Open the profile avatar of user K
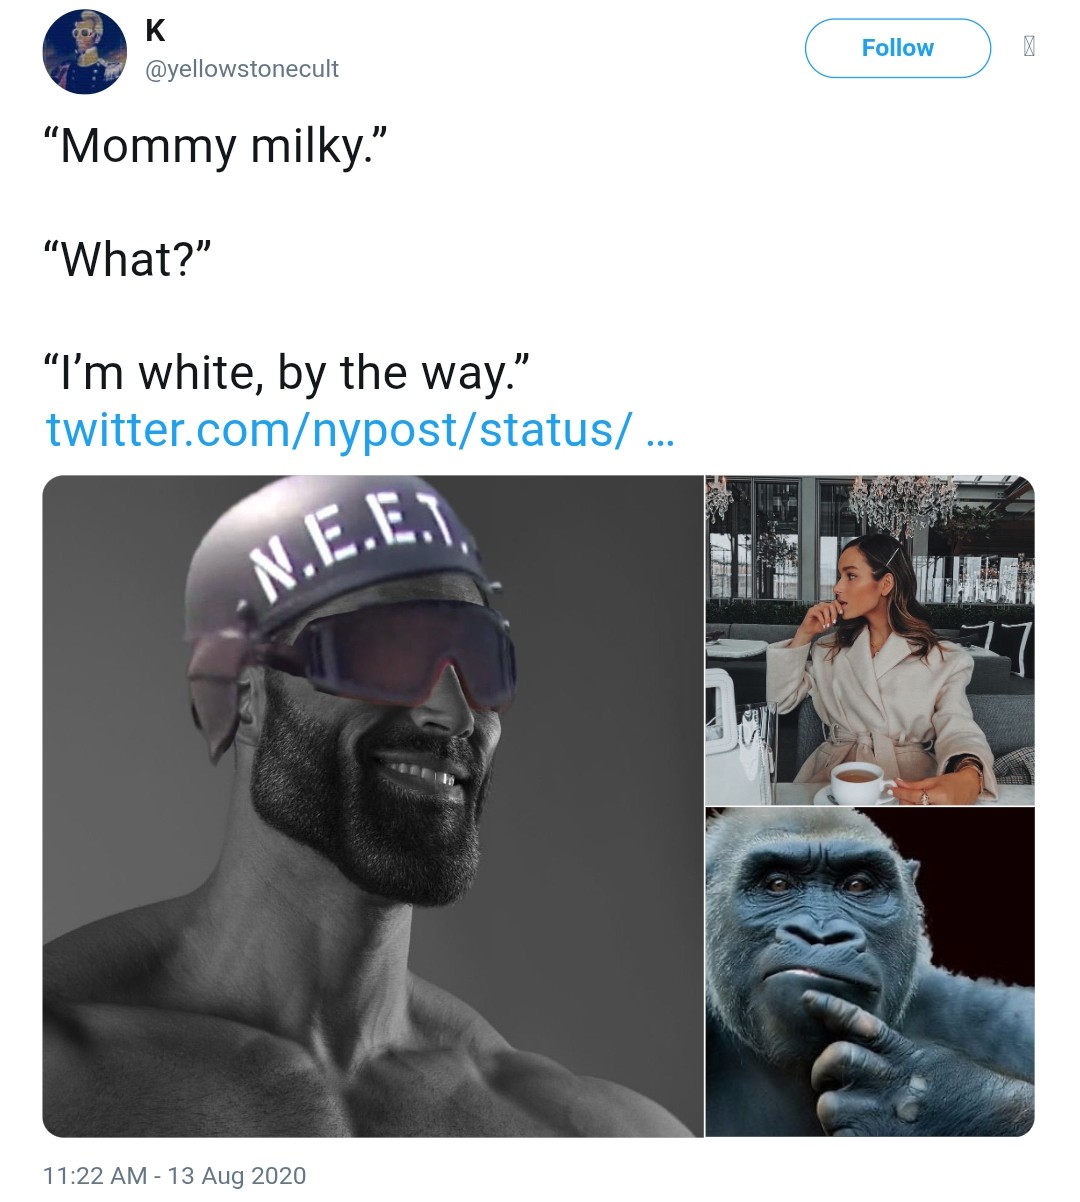 (x=85, y=53)
